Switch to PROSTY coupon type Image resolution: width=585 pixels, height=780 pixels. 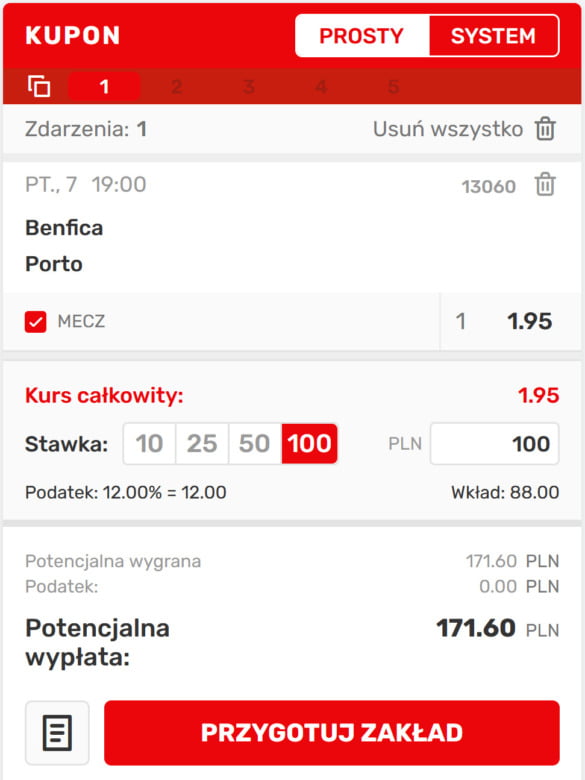(362, 36)
